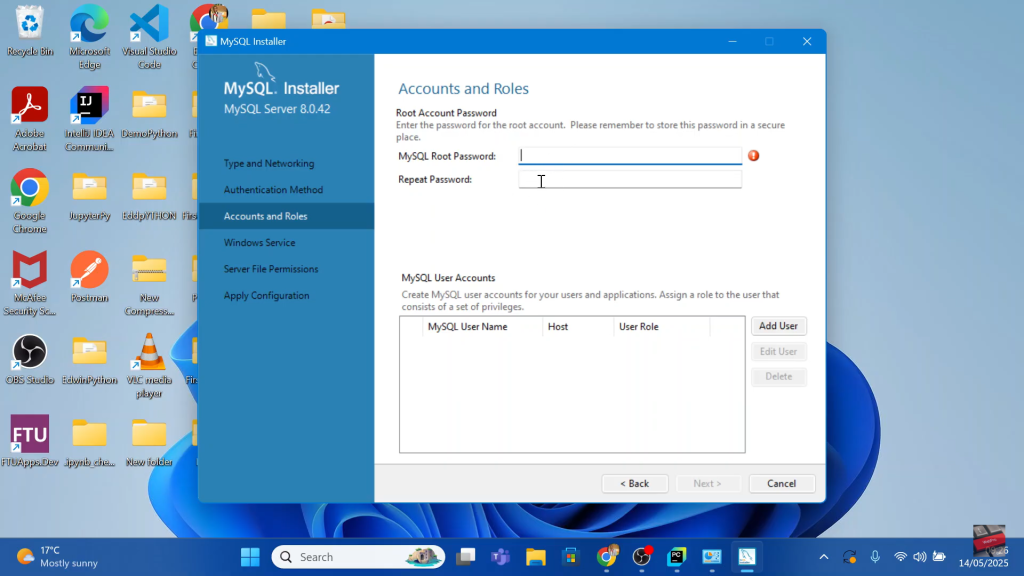Click the User Role column header
The image size is (1024, 576).
(639, 327)
